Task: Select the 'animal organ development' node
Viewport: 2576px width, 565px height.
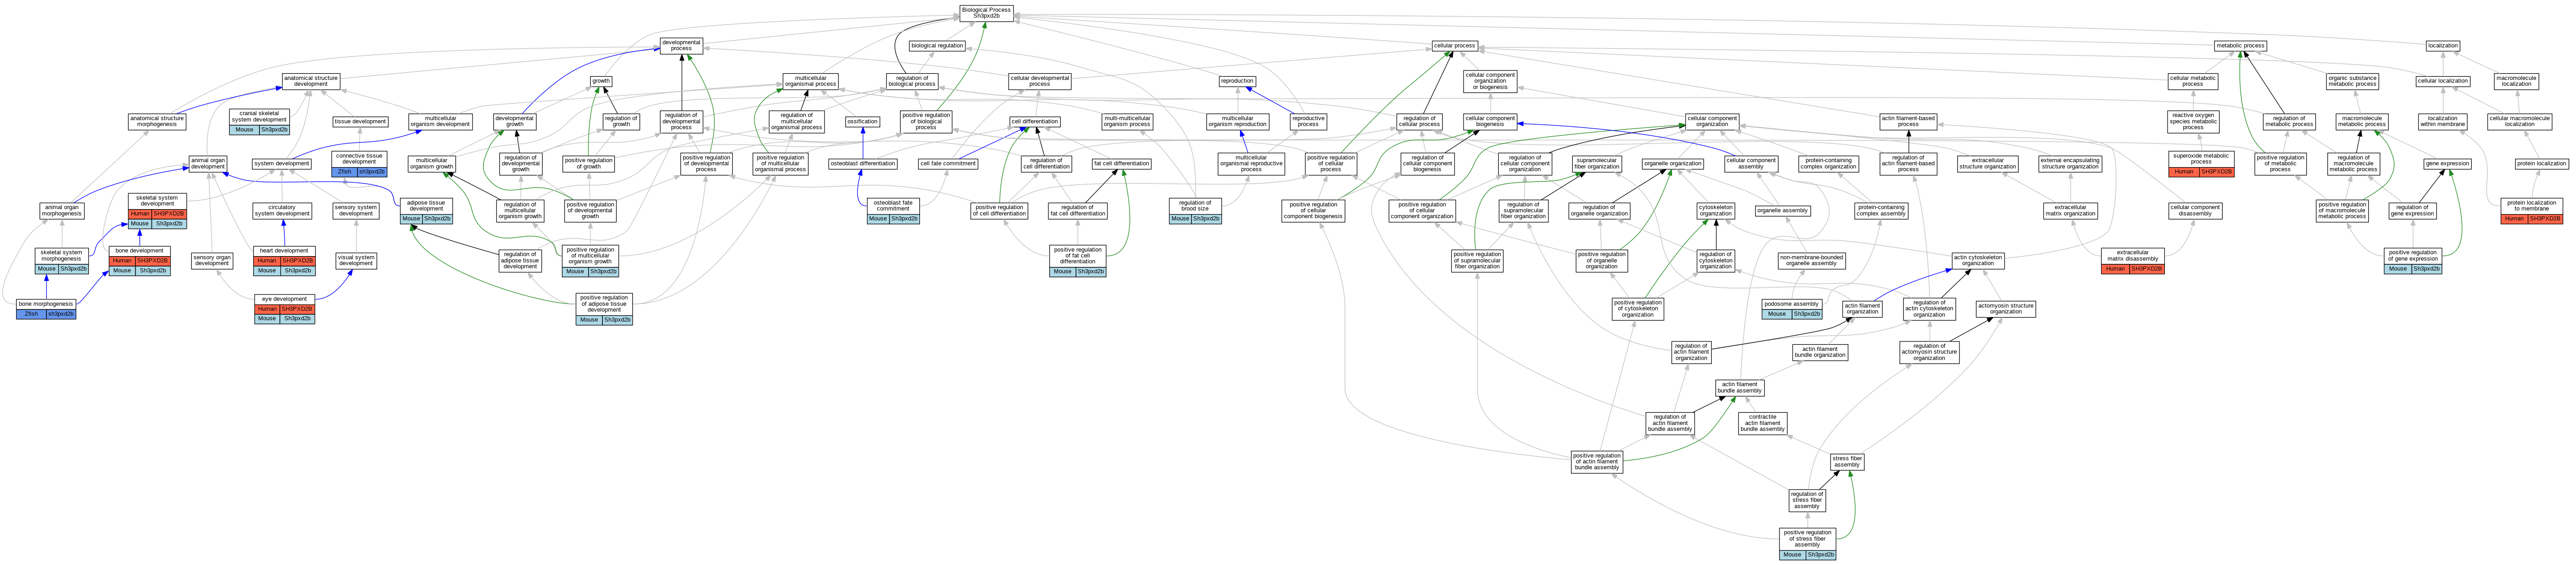Action: pyautogui.click(x=208, y=164)
